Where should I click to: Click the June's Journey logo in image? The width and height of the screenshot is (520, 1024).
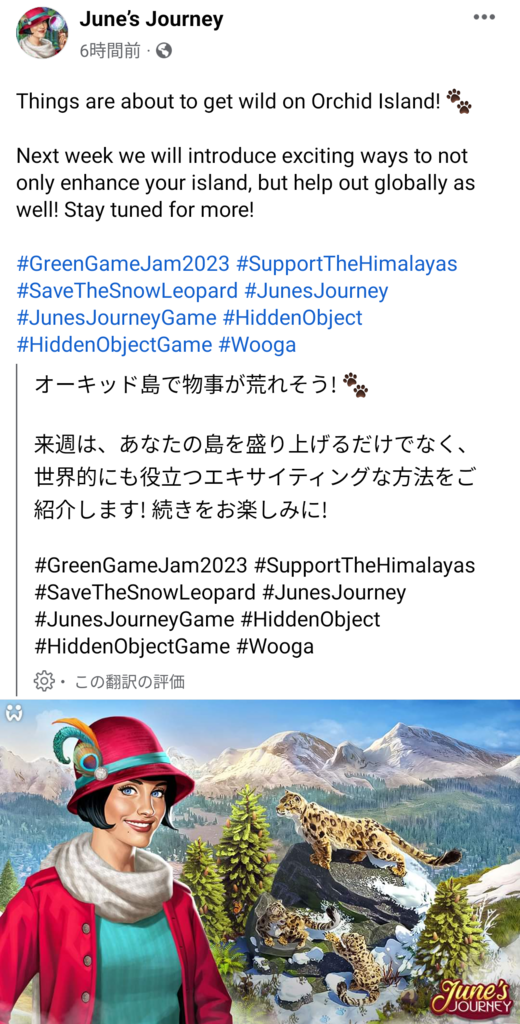pyautogui.click(x=474, y=997)
